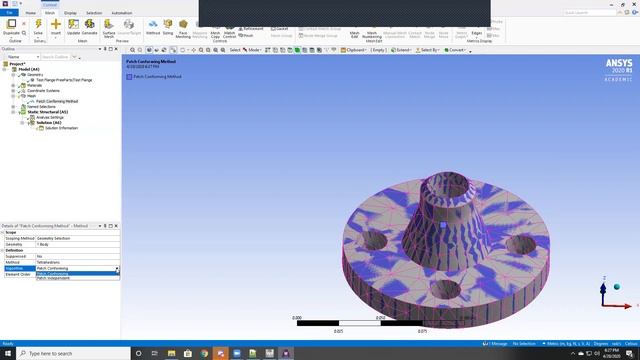The width and height of the screenshot is (640, 360).
Task: Collapse the Static Structural (A5) node
Action: point(13,112)
